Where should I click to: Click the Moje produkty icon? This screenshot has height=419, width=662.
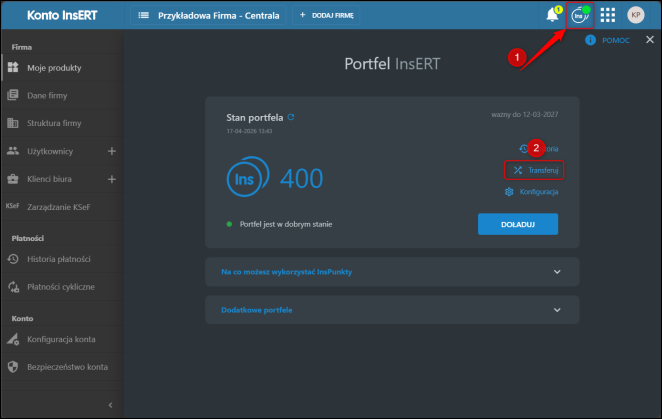pyautogui.click(x=13, y=67)
